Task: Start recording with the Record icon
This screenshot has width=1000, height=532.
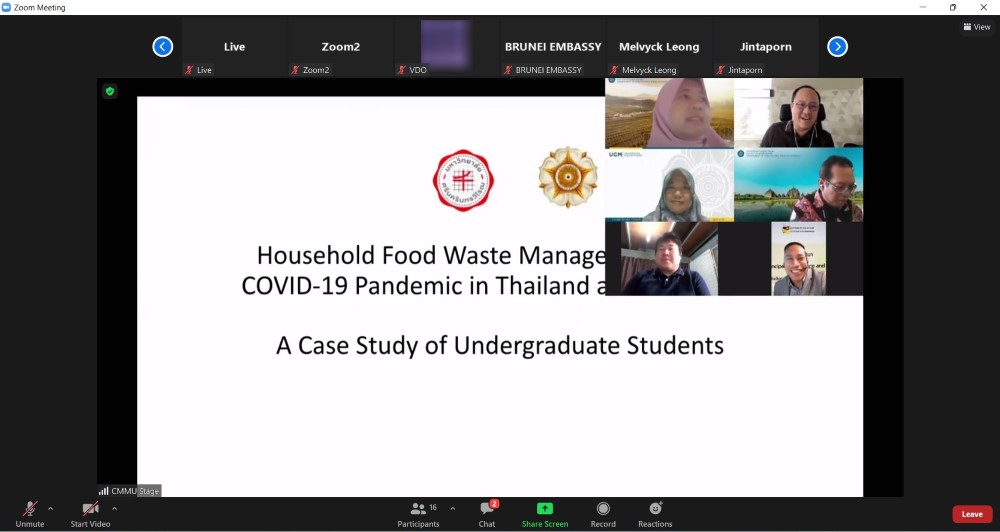Action: pos(603,509)
